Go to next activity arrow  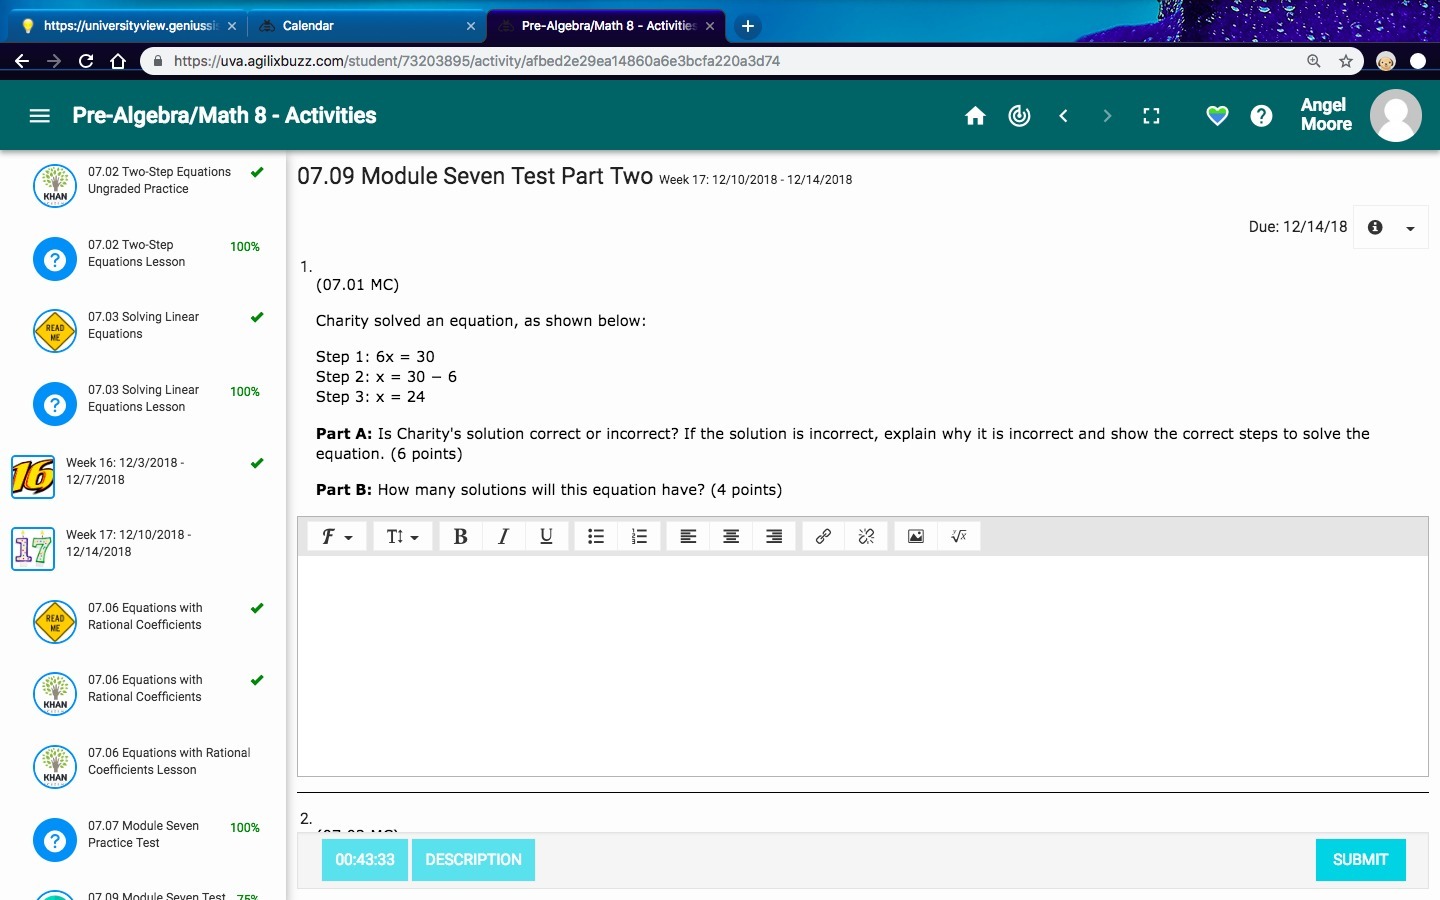coord(1107,116)
